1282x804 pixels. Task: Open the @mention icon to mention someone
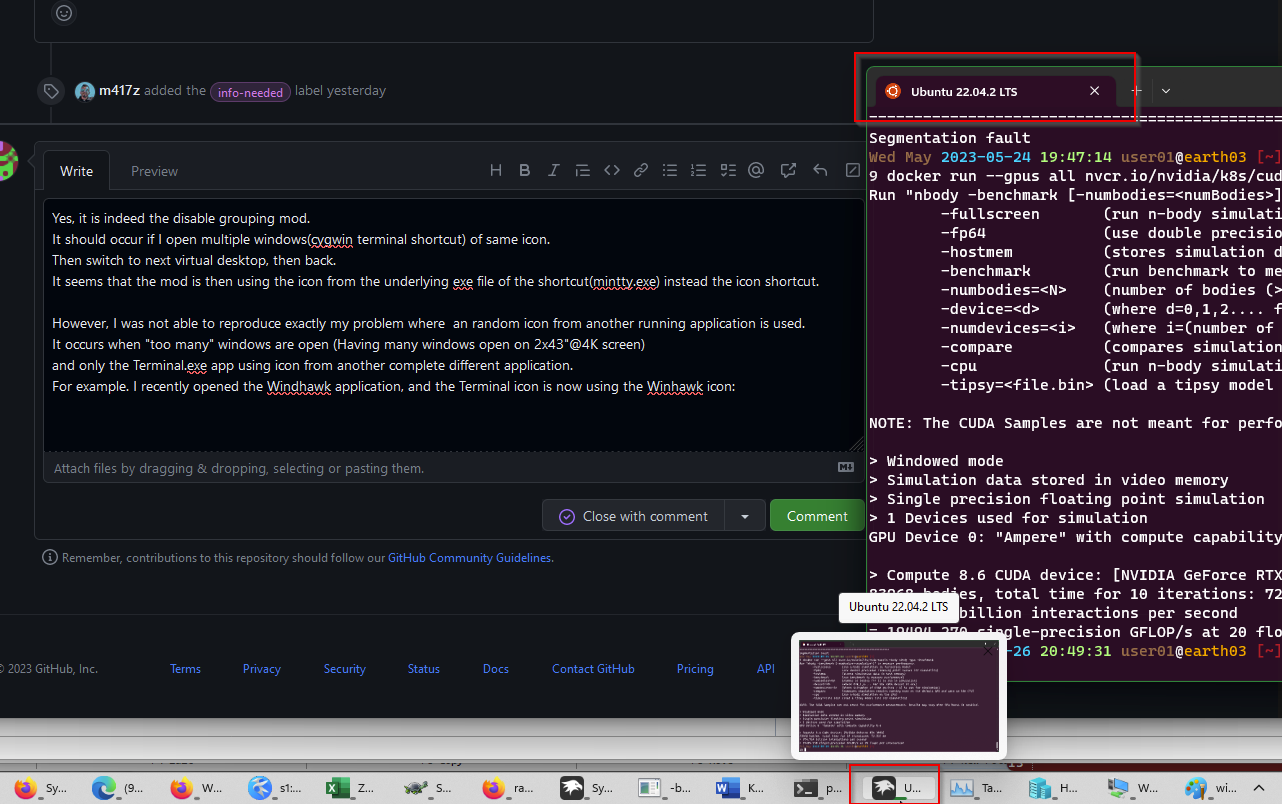pos(756,170)
